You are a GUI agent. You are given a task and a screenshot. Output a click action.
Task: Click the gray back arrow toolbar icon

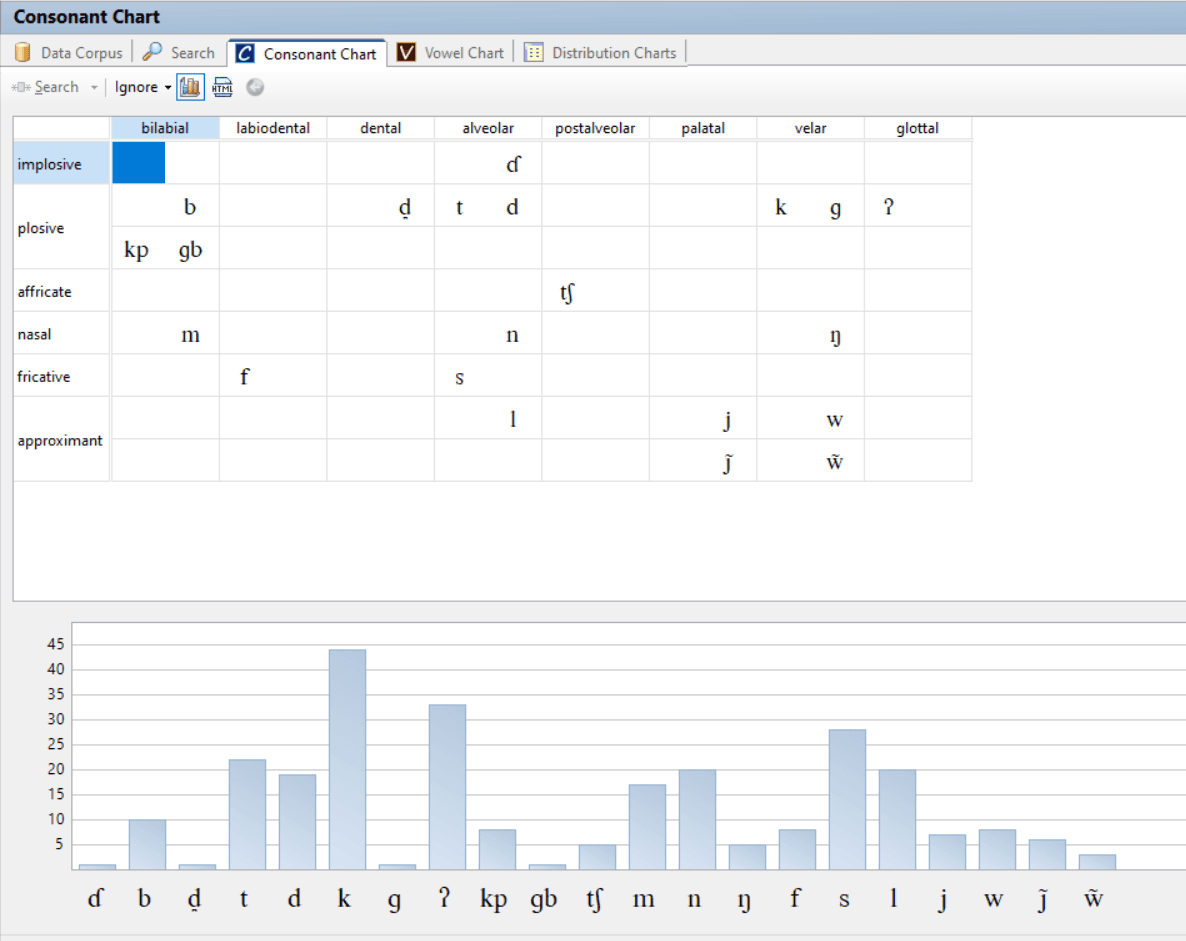255,87
